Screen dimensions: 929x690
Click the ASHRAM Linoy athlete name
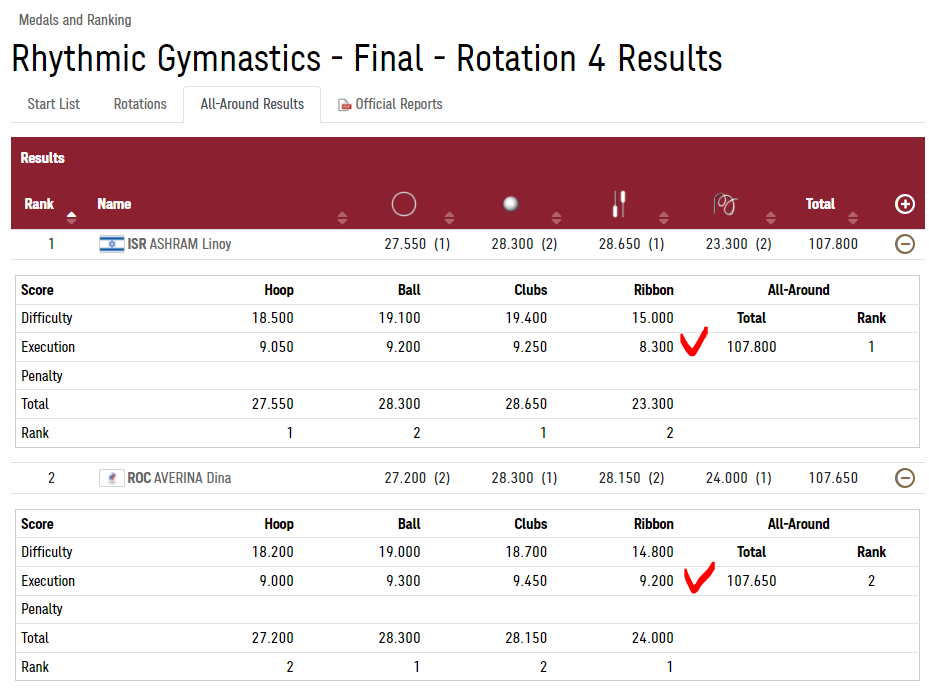click(190, 244)
